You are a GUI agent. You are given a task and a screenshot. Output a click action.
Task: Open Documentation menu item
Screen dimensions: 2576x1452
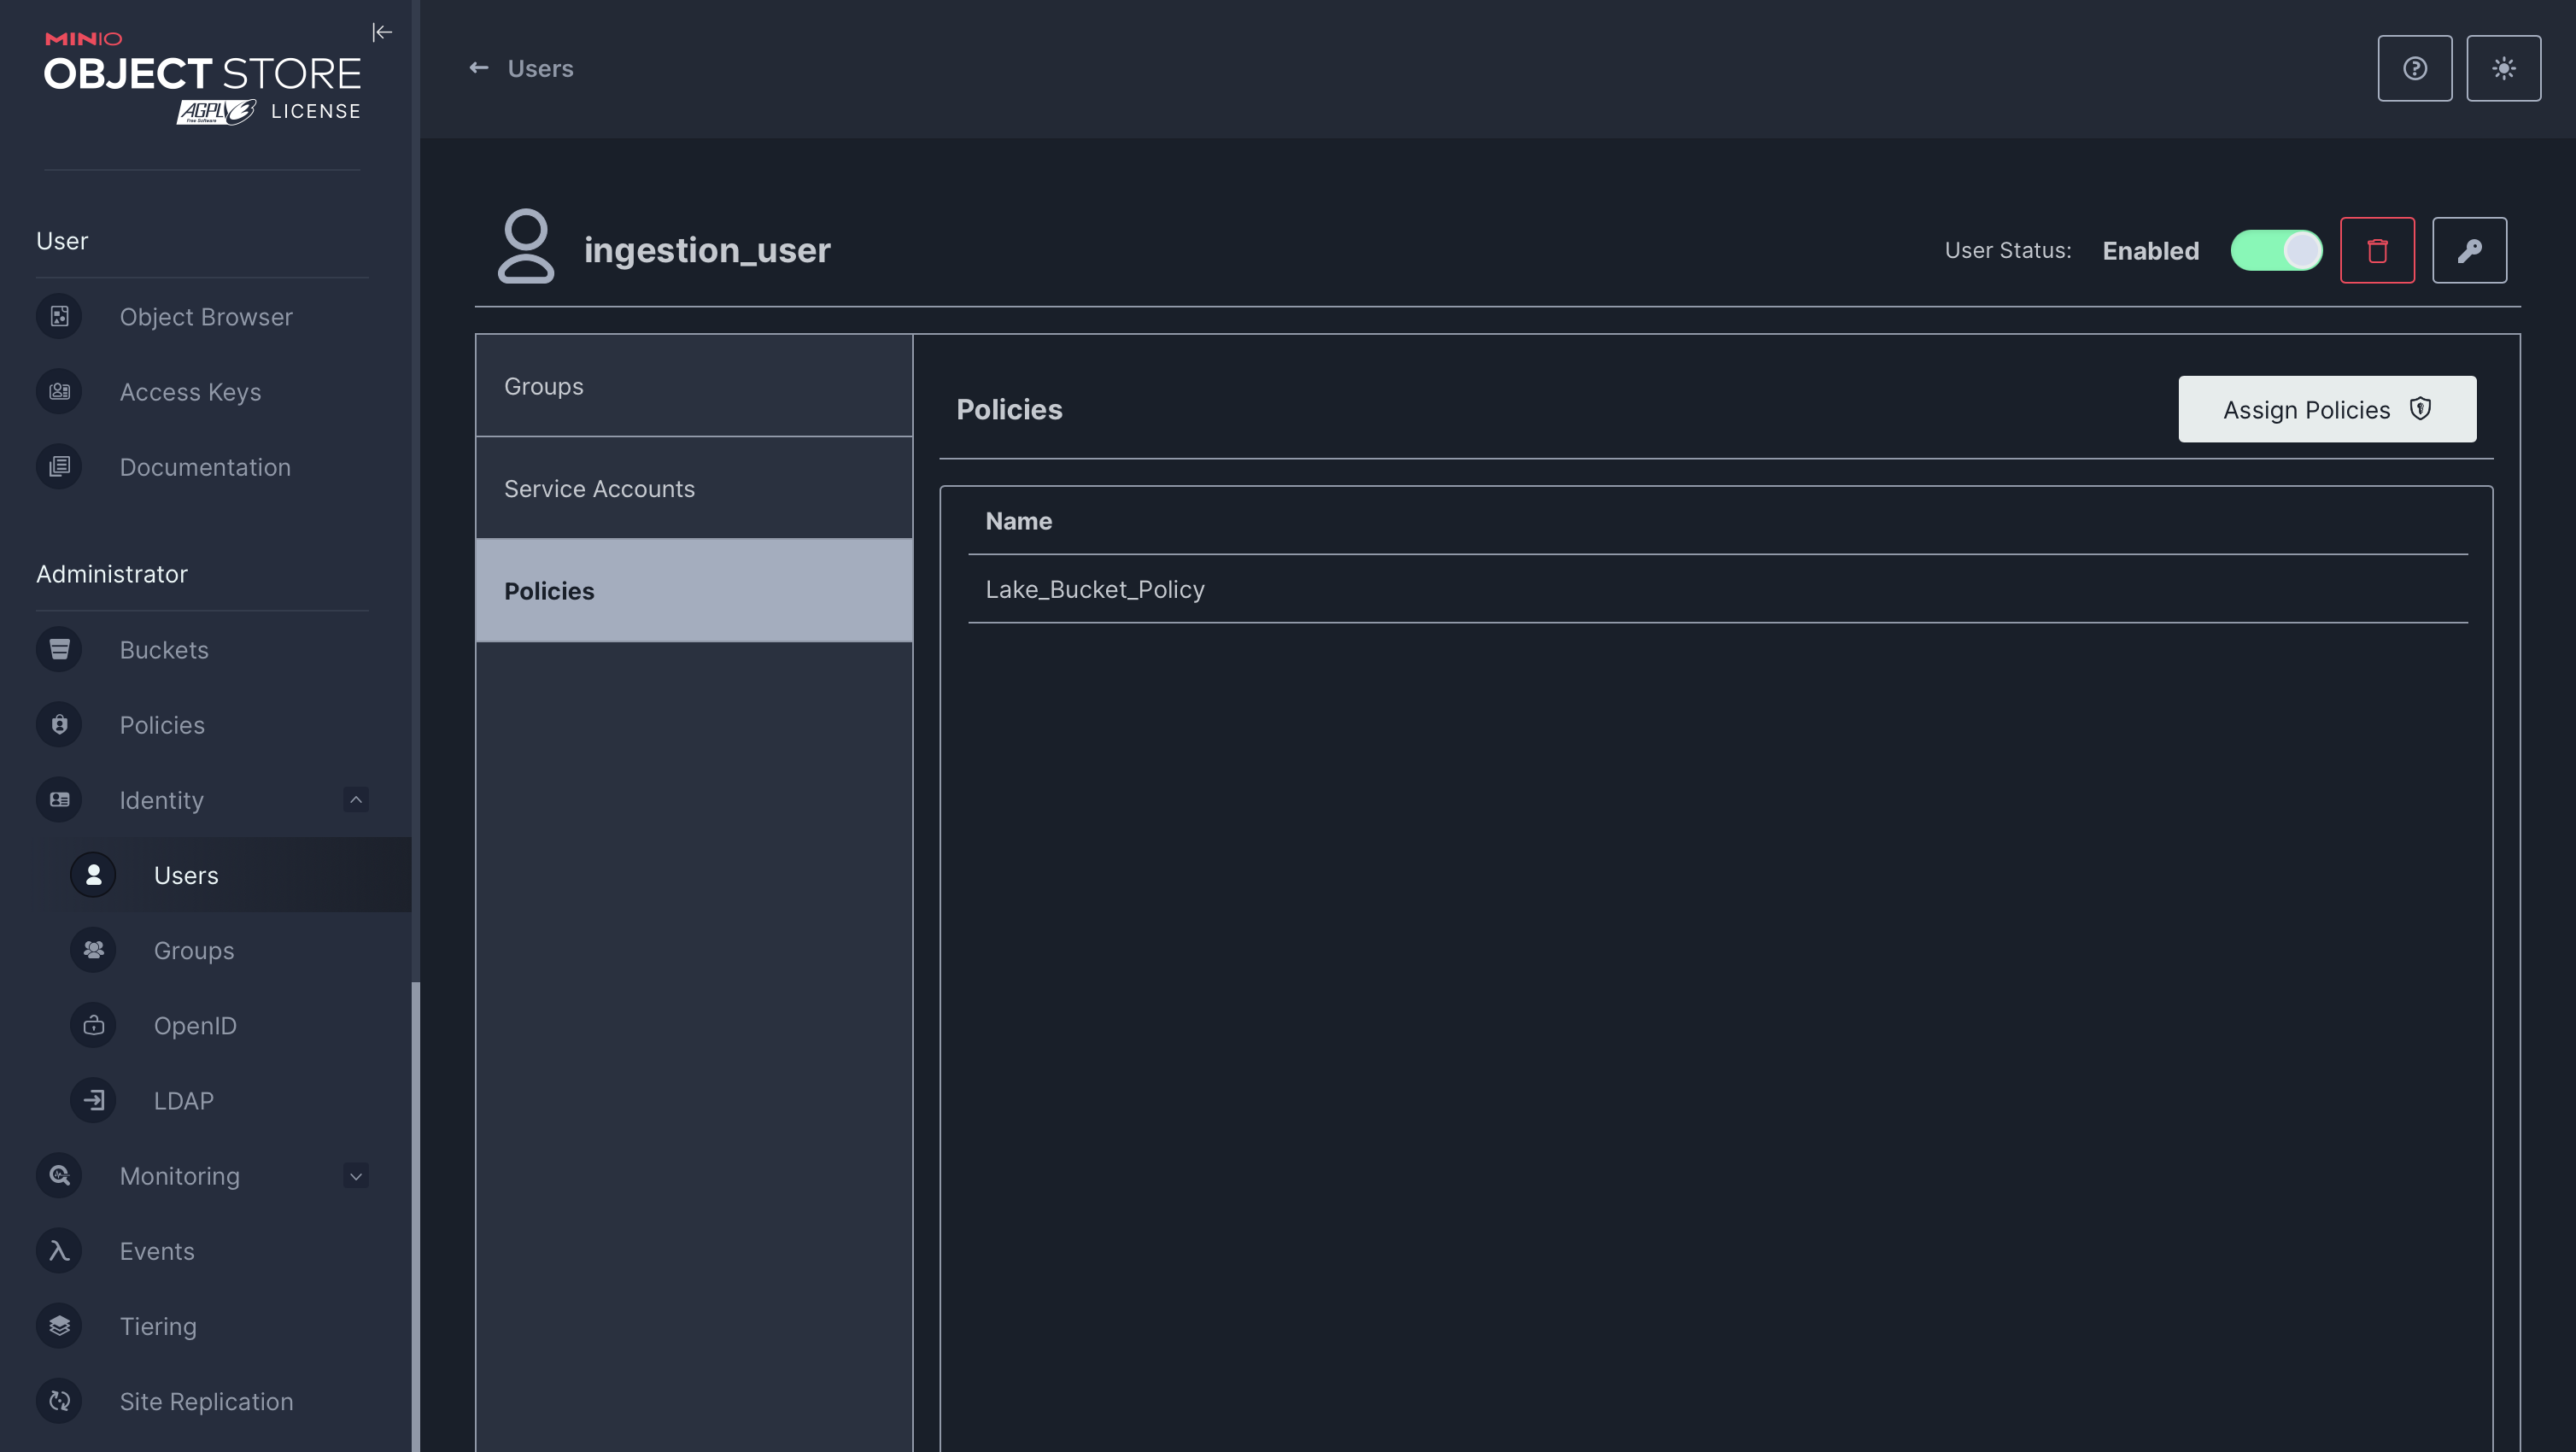click(203, 467)
